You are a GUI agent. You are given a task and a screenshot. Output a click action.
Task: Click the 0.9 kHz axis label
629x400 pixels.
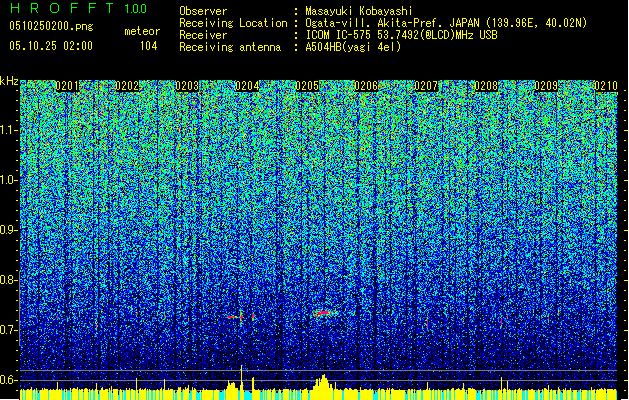[x=8, y=230]
